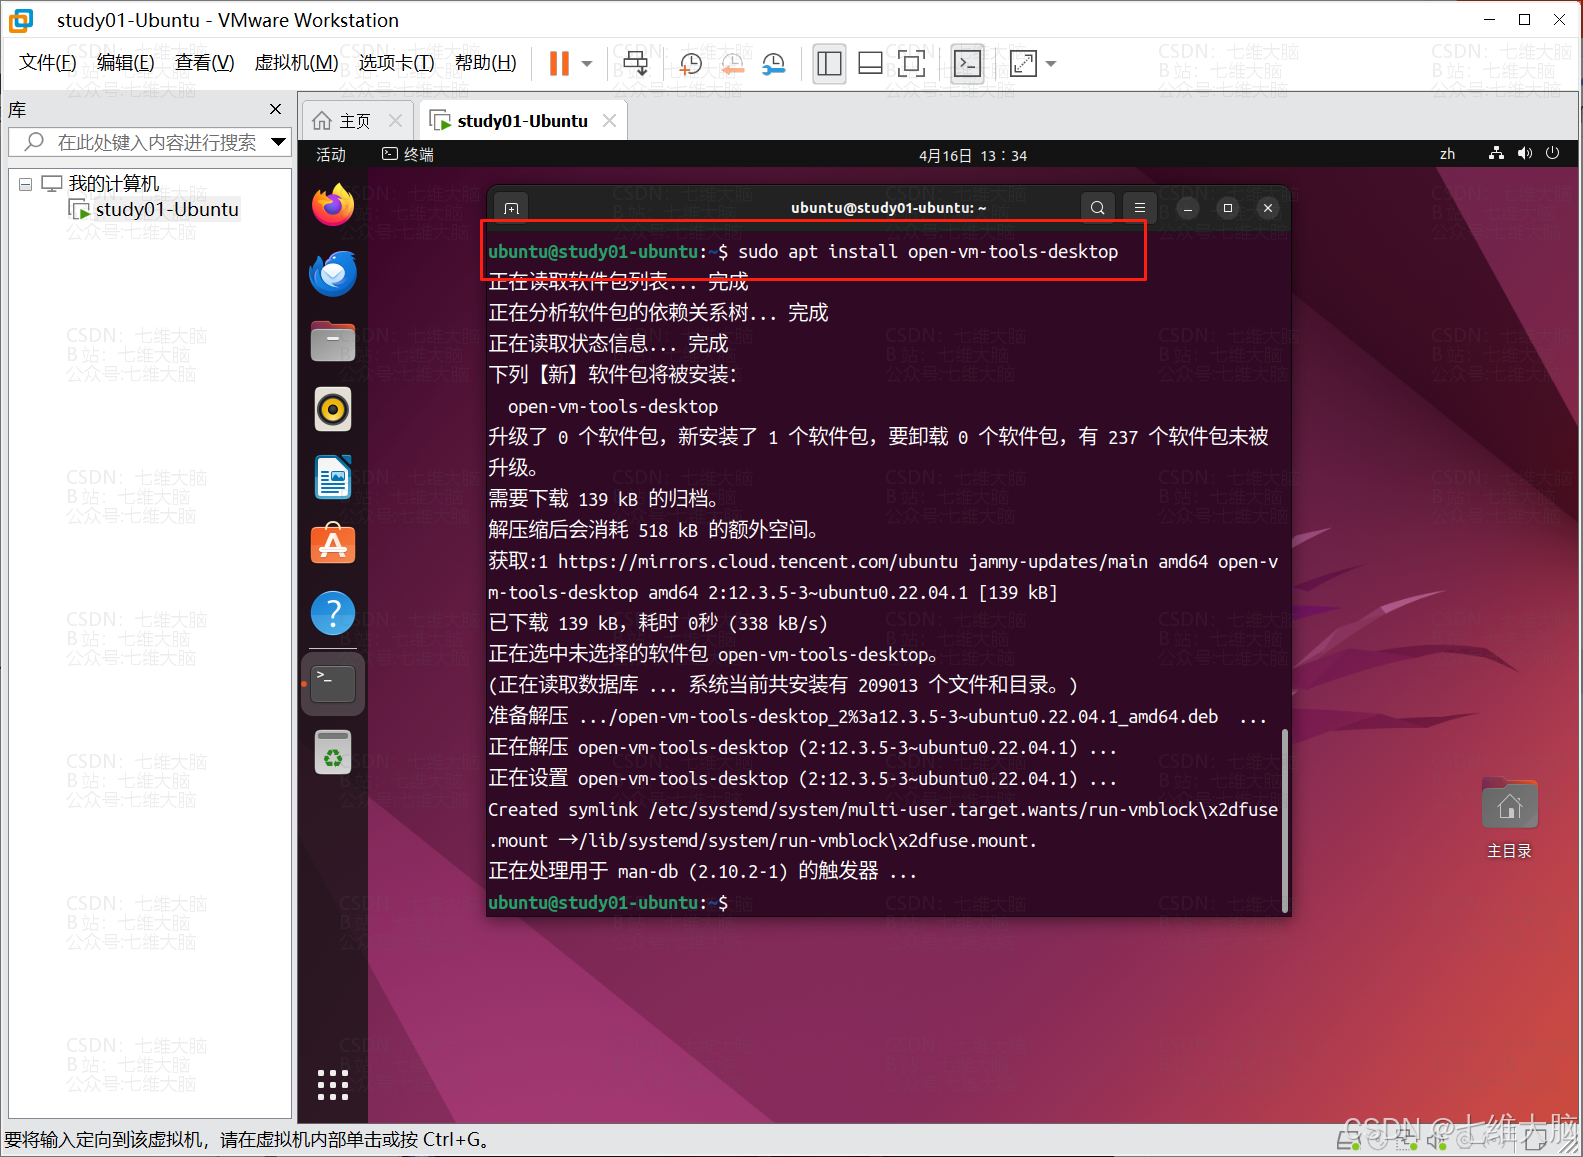Open the snapshot manager
Image resolution: width=1583 pixels, height=1157 pixels.
pyautogui.click(x=773, y=64)
